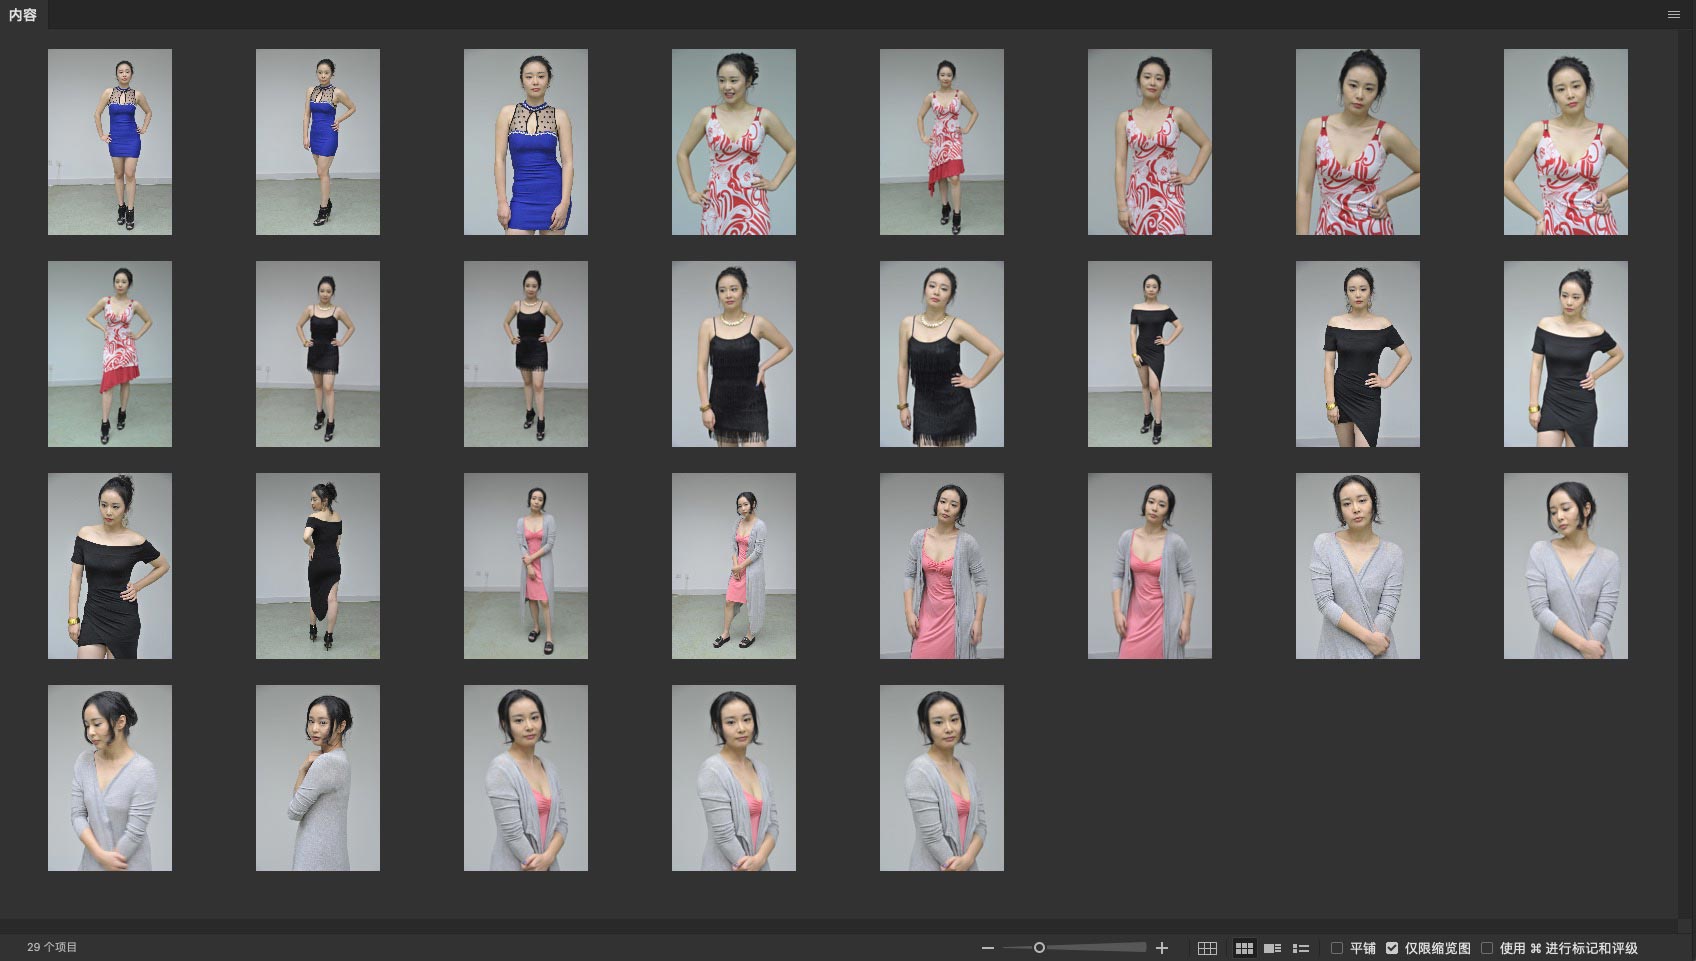Click the 29 个项目 status text
This screenshot has height=961, width=1696.
click(52, 947)
